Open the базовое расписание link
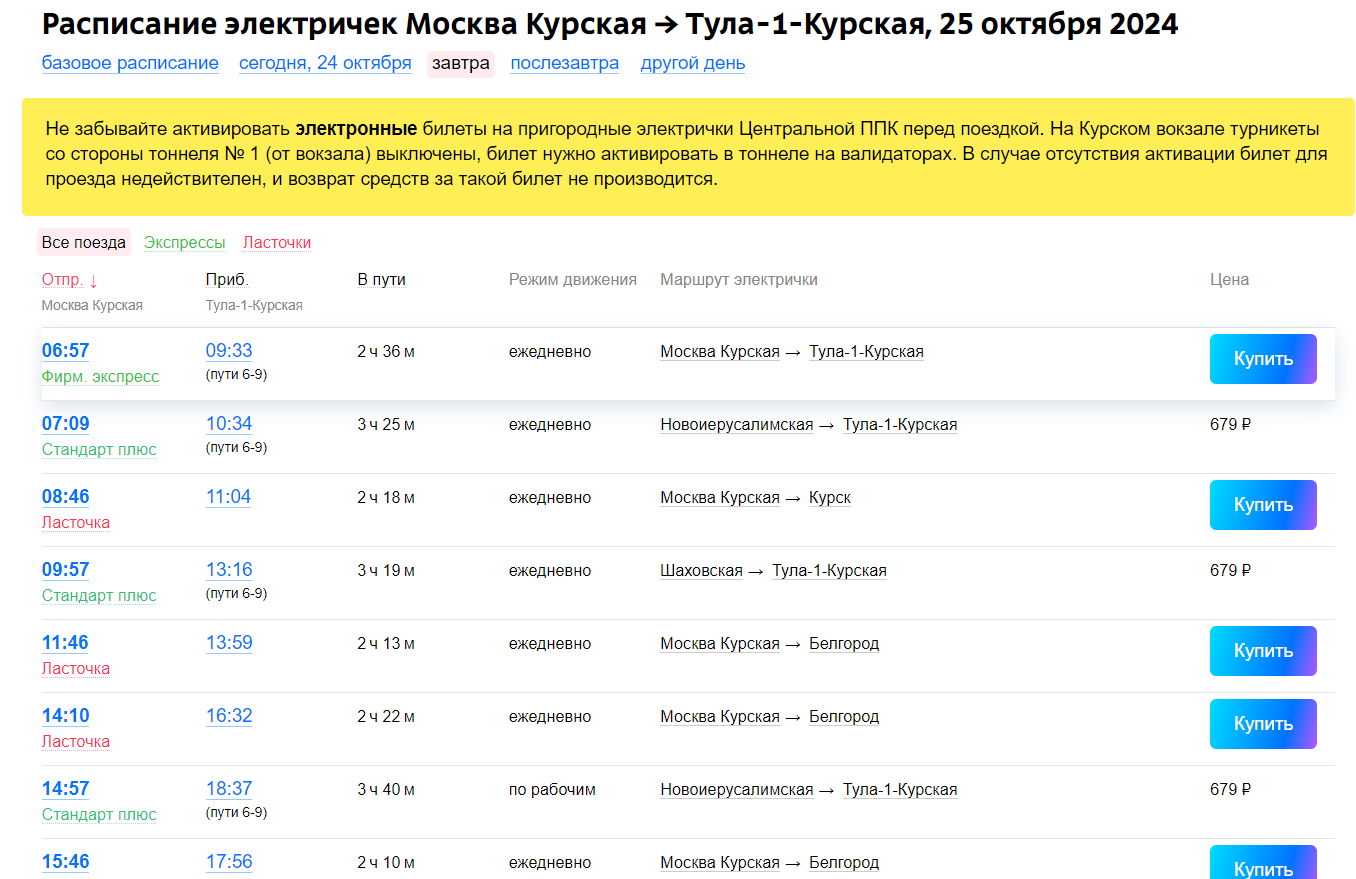The image size is (1356, 879). point(130,63)
